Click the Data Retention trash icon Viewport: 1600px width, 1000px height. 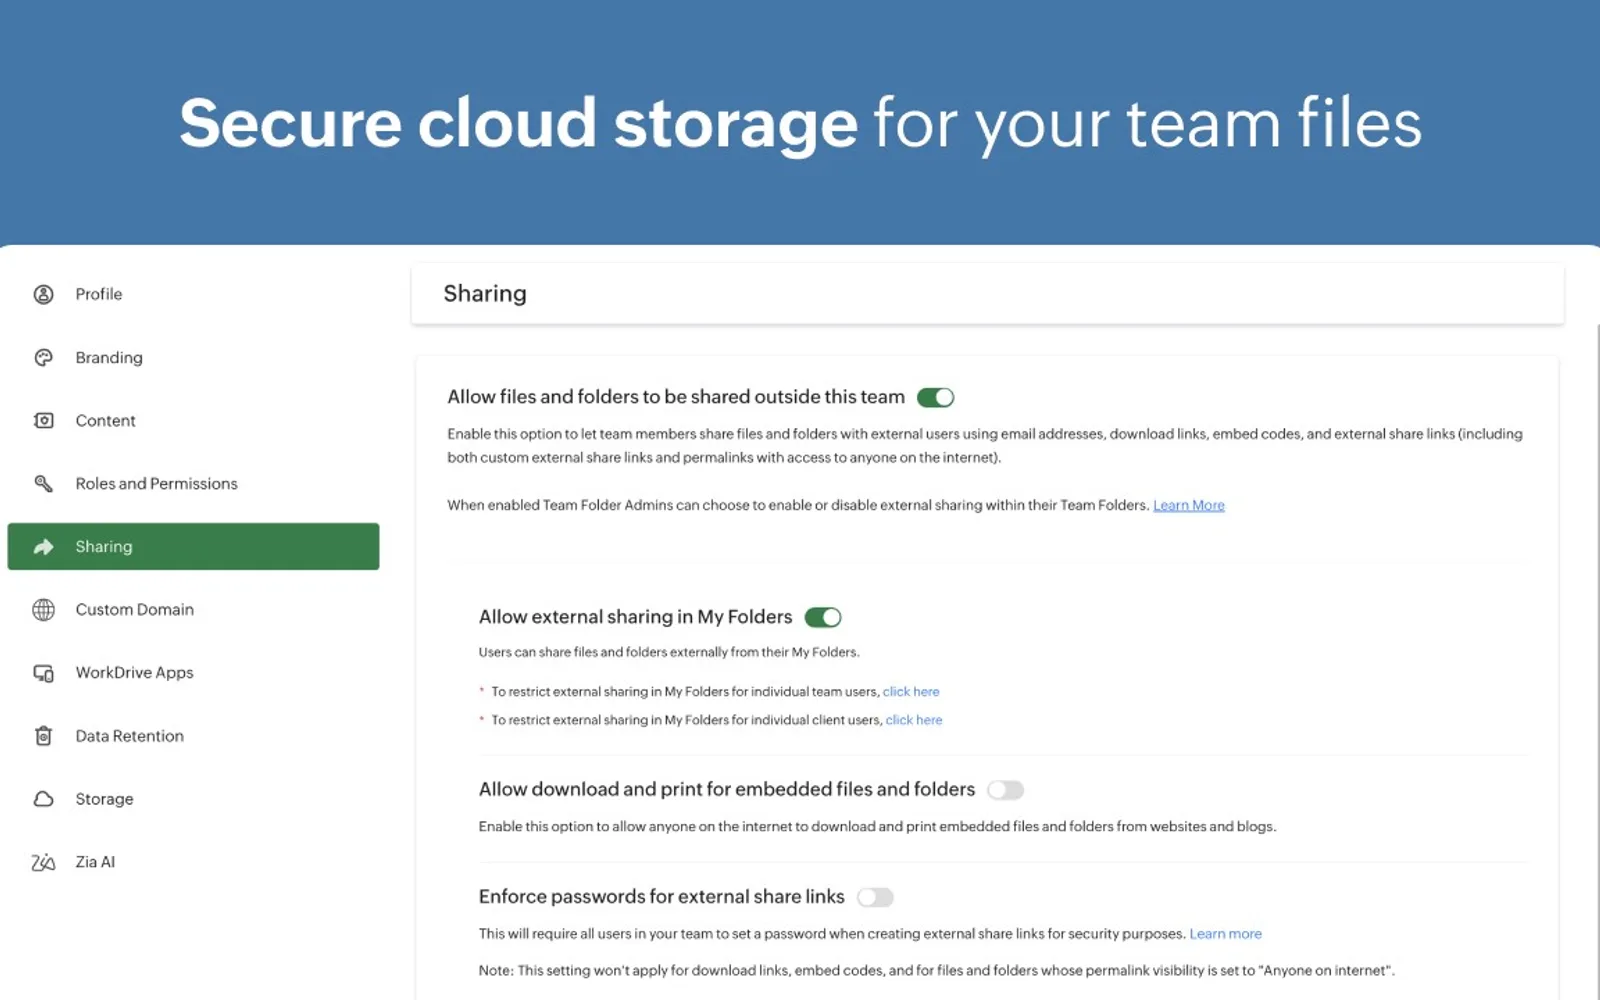tap(43, 736)
